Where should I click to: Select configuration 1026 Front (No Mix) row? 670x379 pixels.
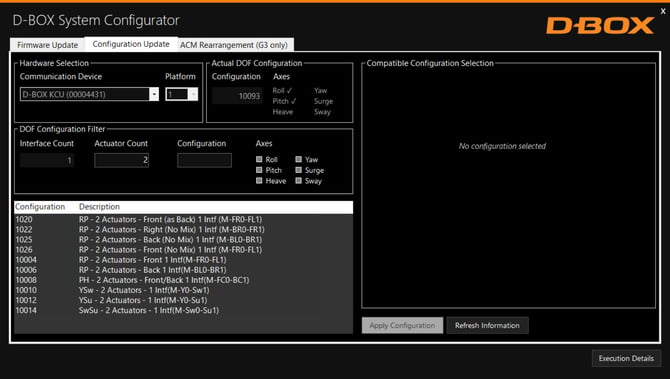coord(183,250)
